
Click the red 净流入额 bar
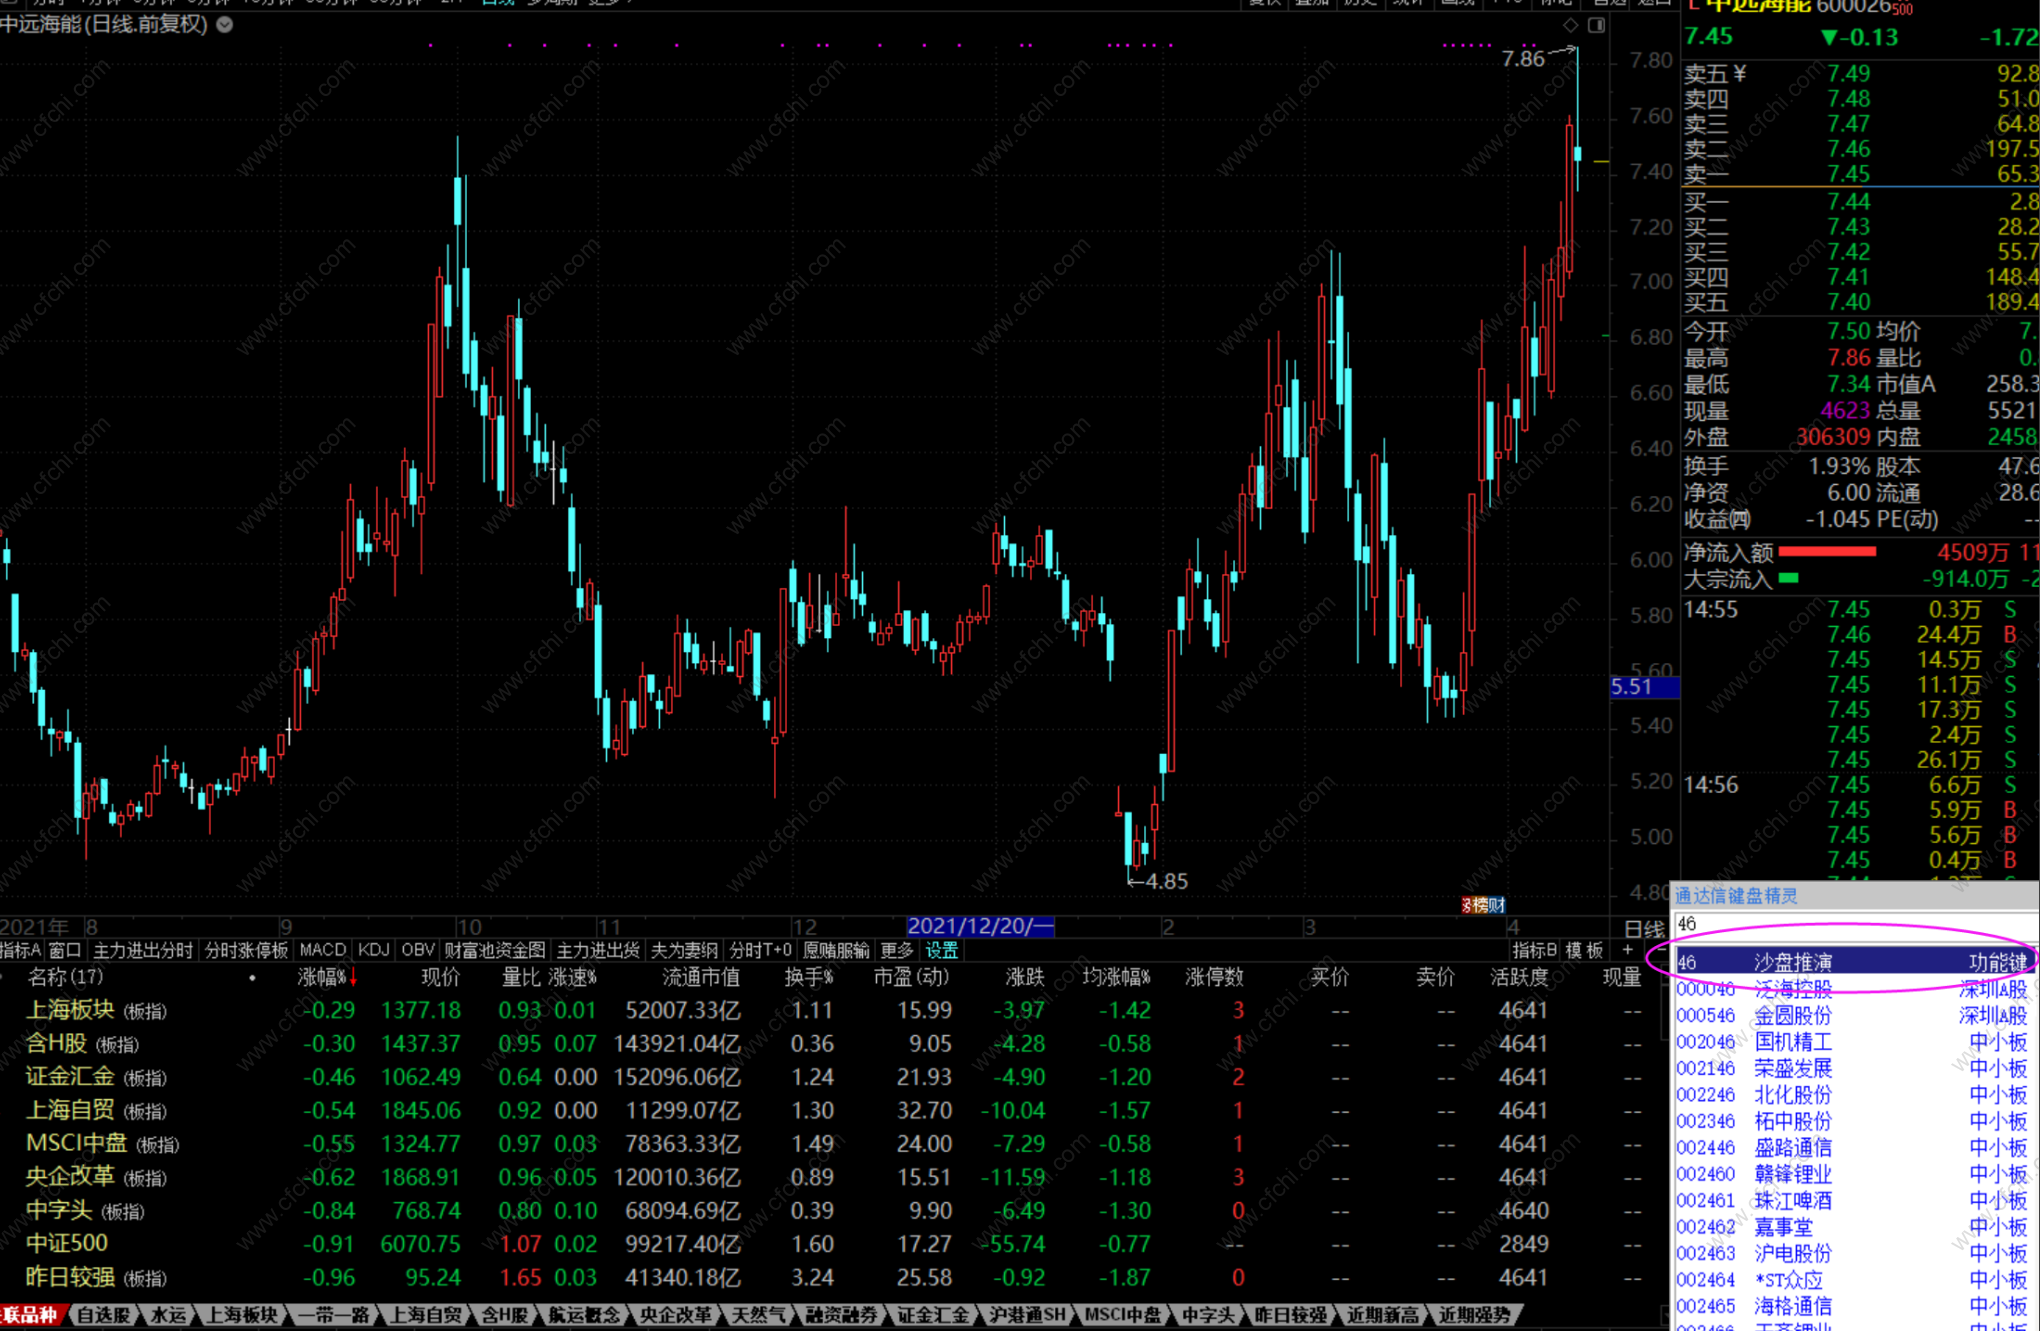tap(1827, 552)
